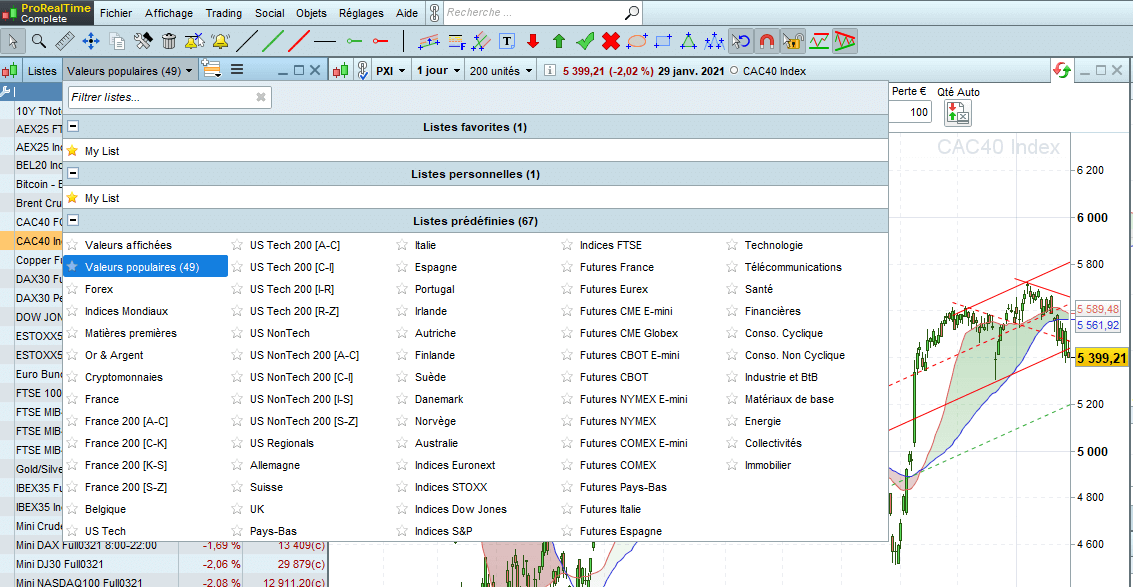Select the red cross object

pos(611,41)
